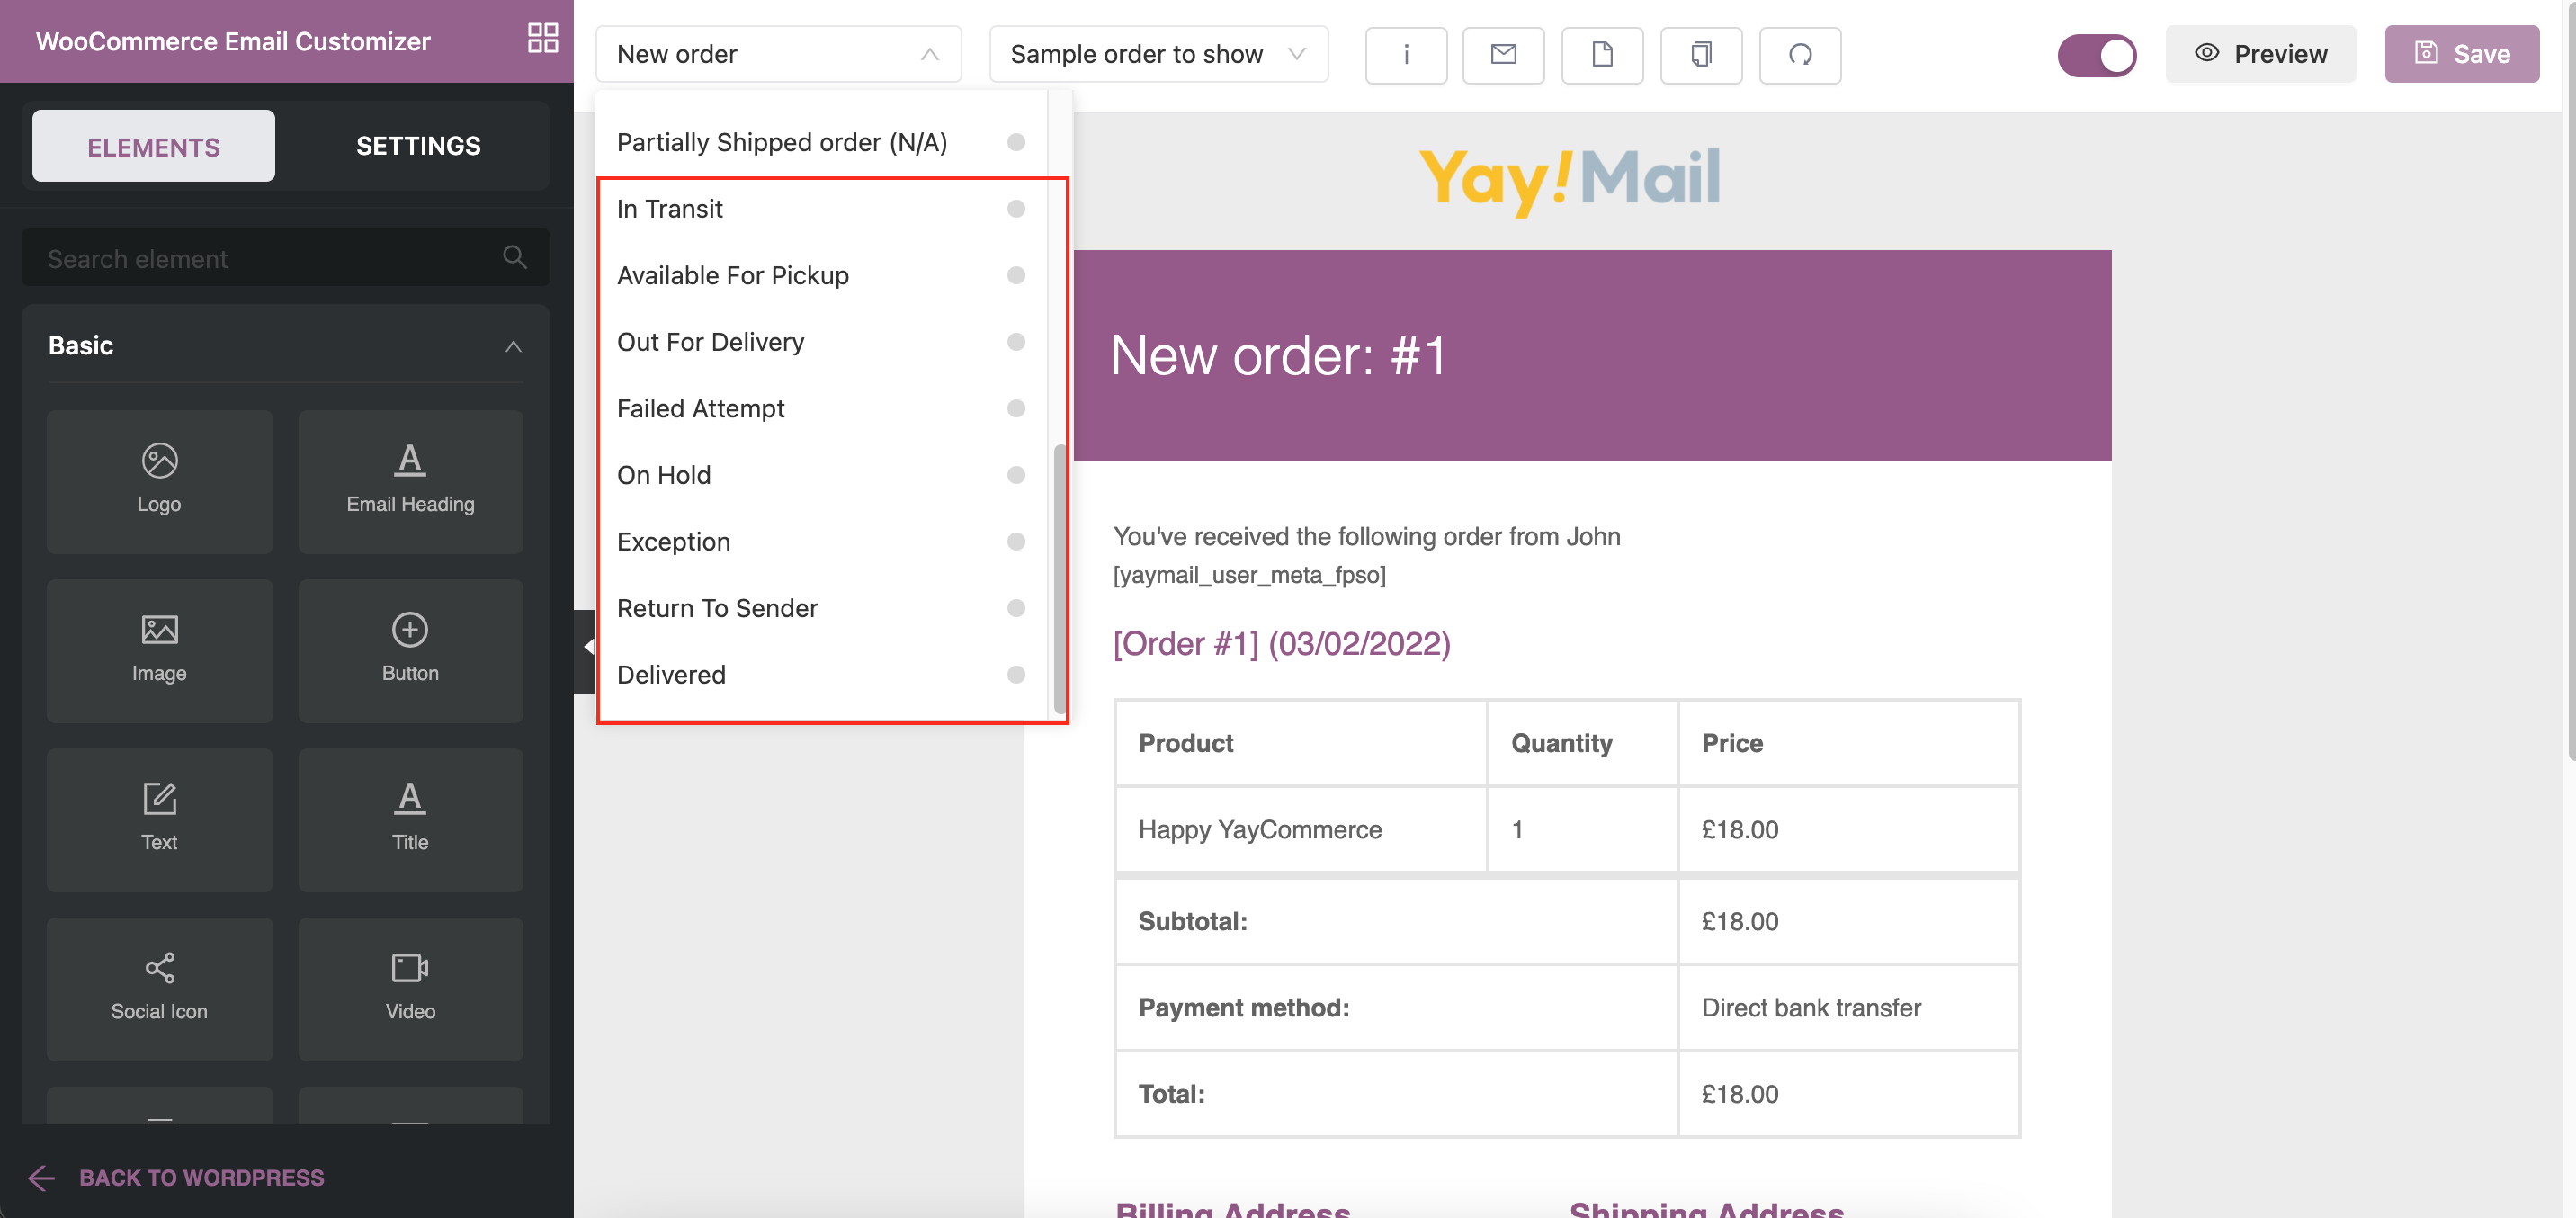
Task: Click the copy template icon
Action: [x=1700, y=54]
